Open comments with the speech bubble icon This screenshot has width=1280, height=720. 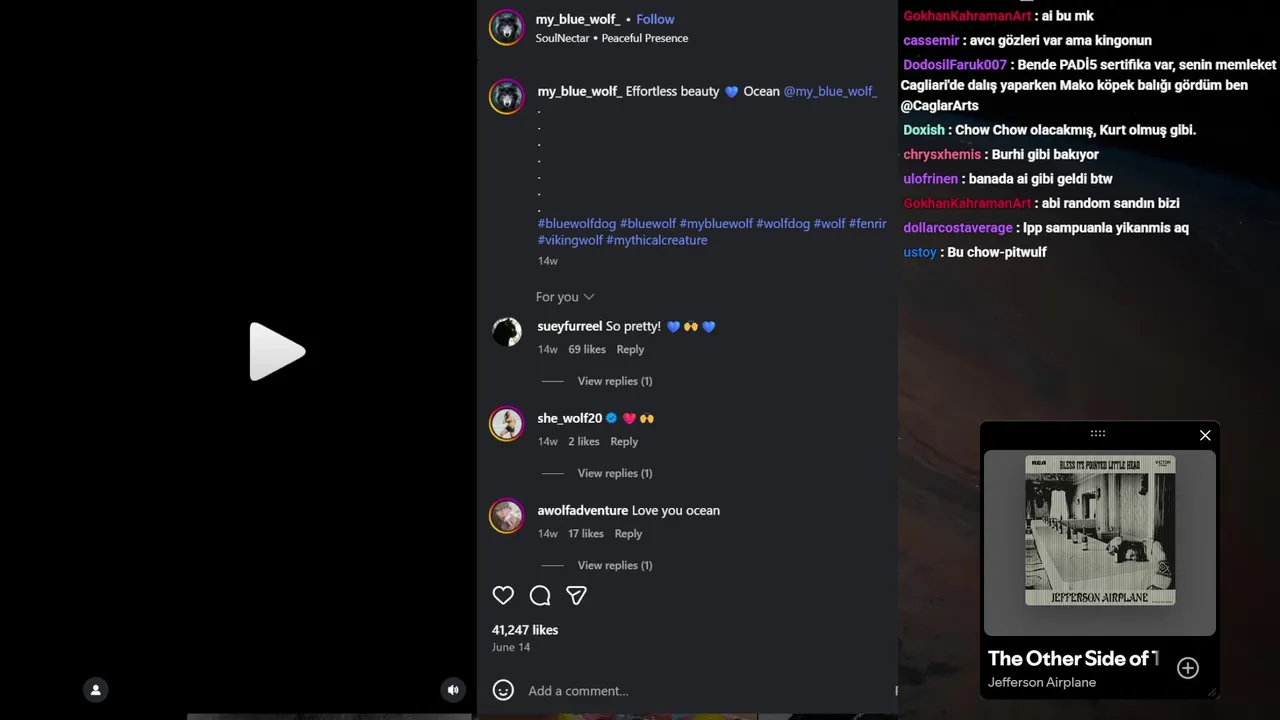540,596
